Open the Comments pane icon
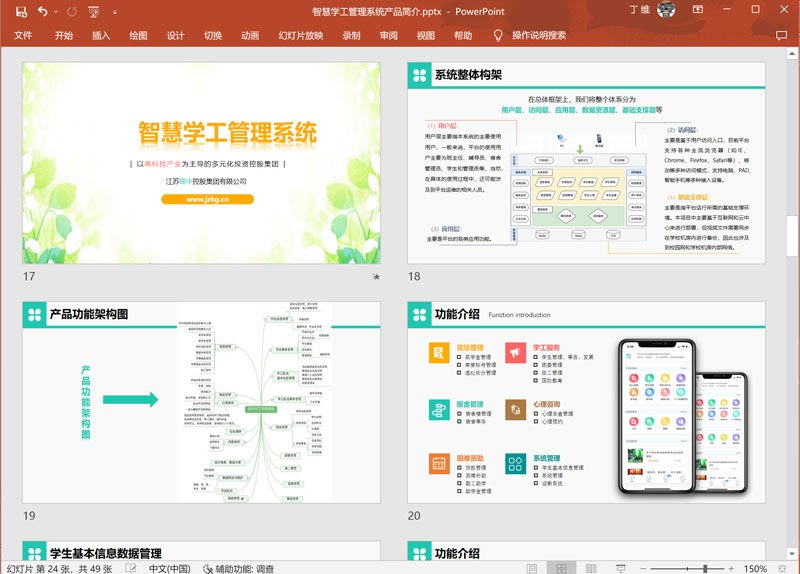This screenshot has height=574, width=800. (781, 35)
